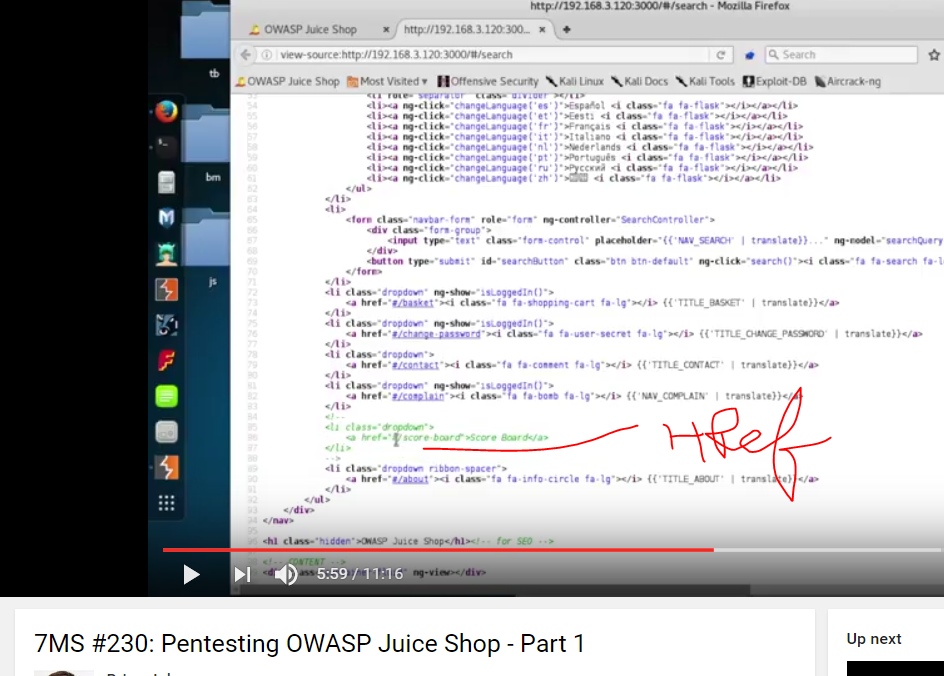Launch Faraday red F dock icon
This screenshot has width=944, height=676.
click(x=166, y=361)
